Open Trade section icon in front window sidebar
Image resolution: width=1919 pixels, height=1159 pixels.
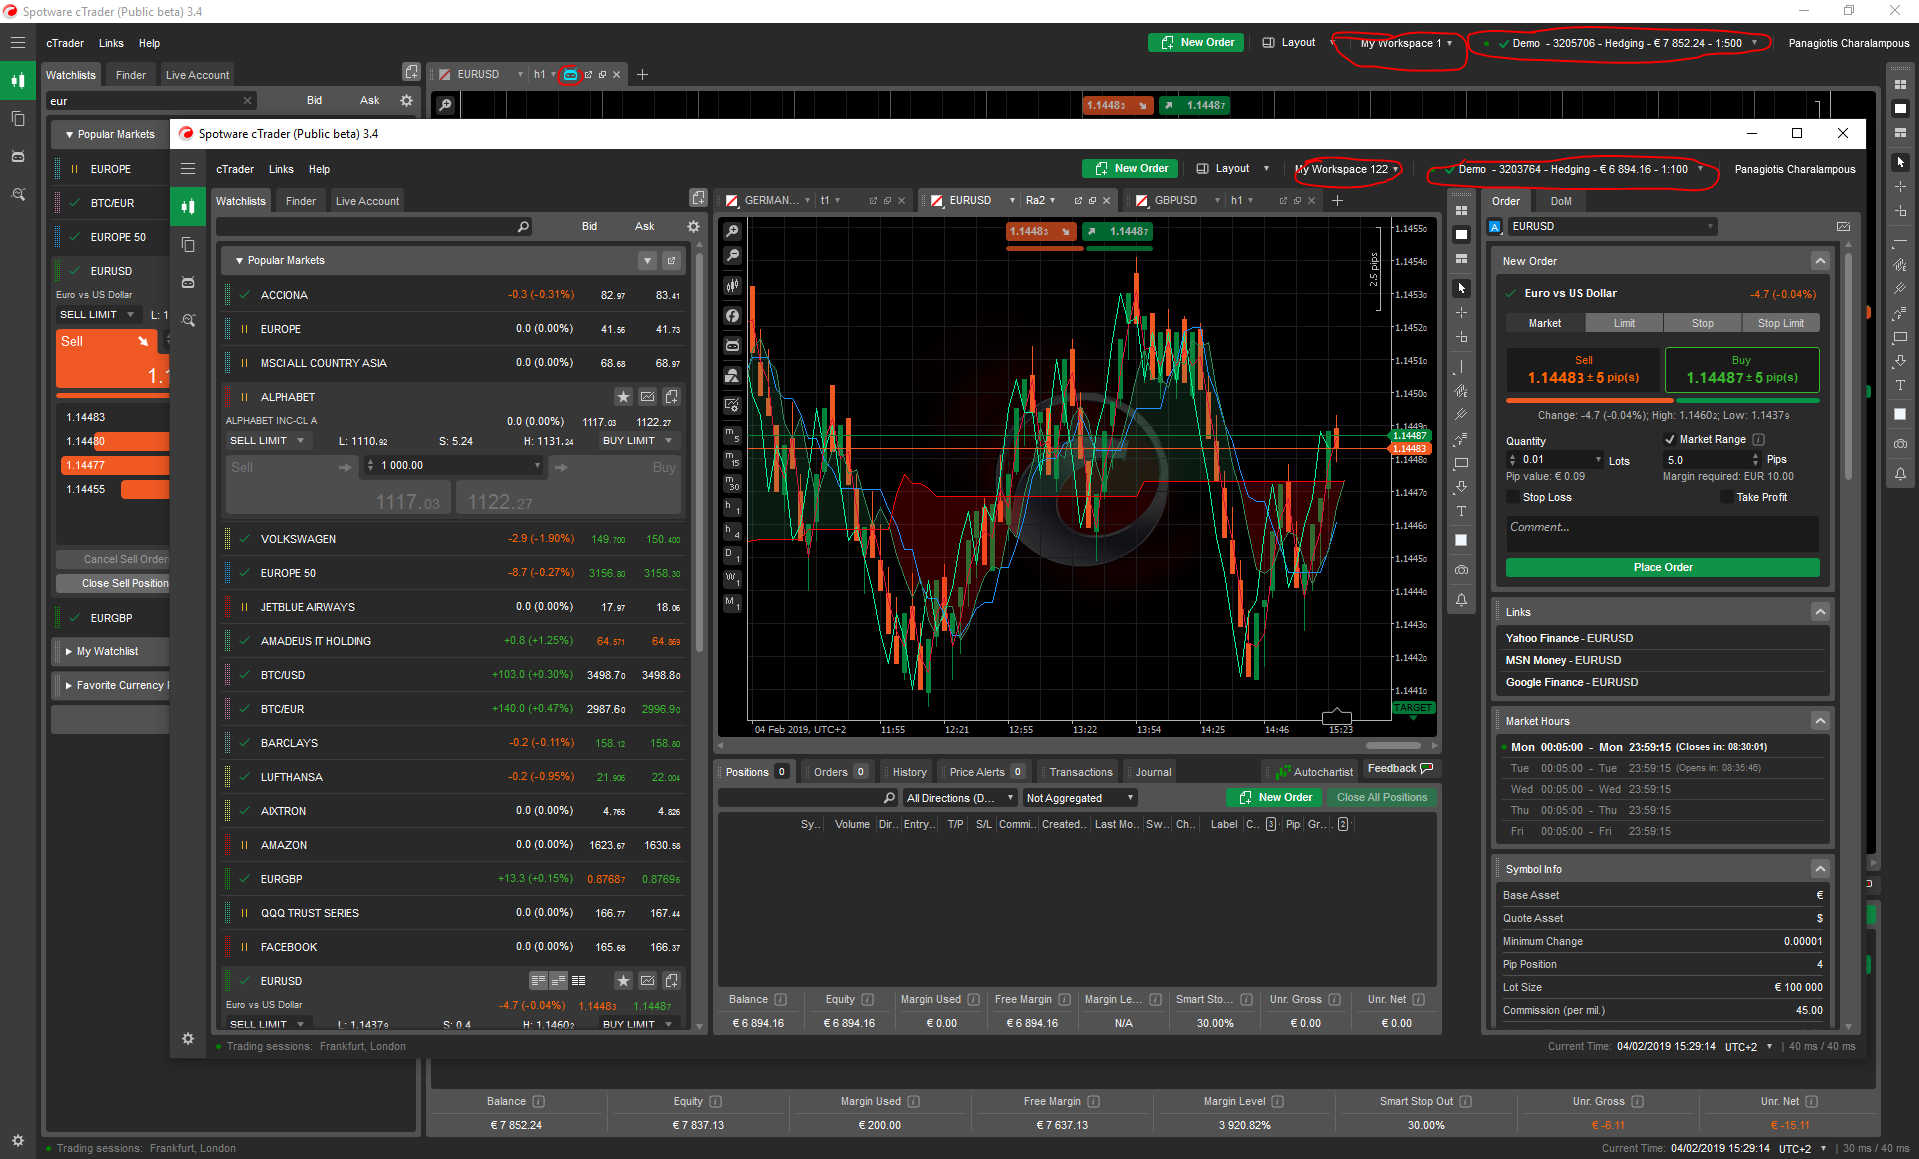[188, 207]
